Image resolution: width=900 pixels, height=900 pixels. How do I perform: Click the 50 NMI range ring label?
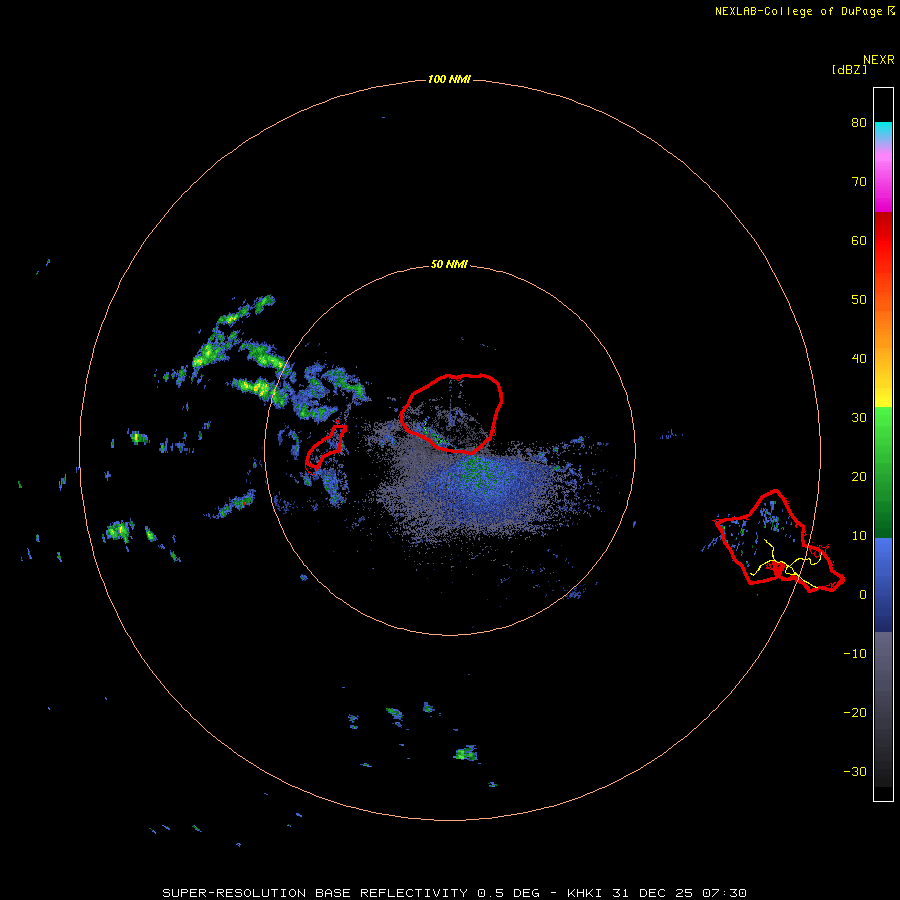tap(449, 265)
